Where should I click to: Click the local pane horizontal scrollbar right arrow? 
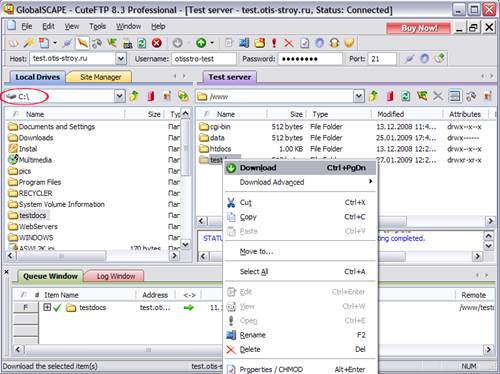coord(174,256)
